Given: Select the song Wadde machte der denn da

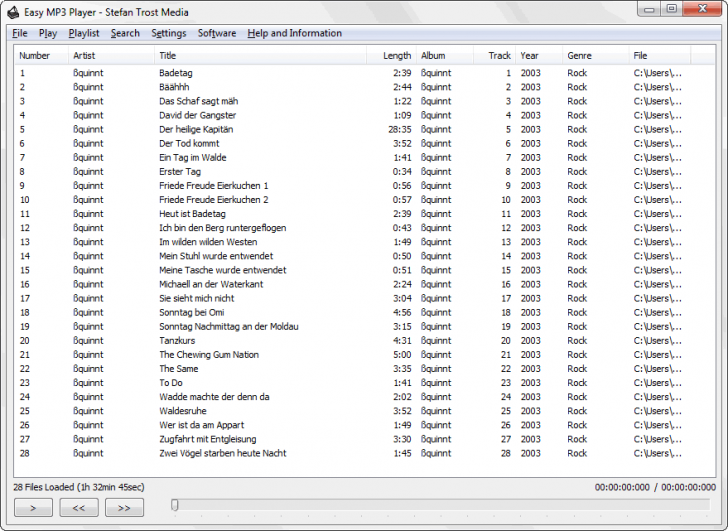Looking at the screenshot, I should click(214, 397).
